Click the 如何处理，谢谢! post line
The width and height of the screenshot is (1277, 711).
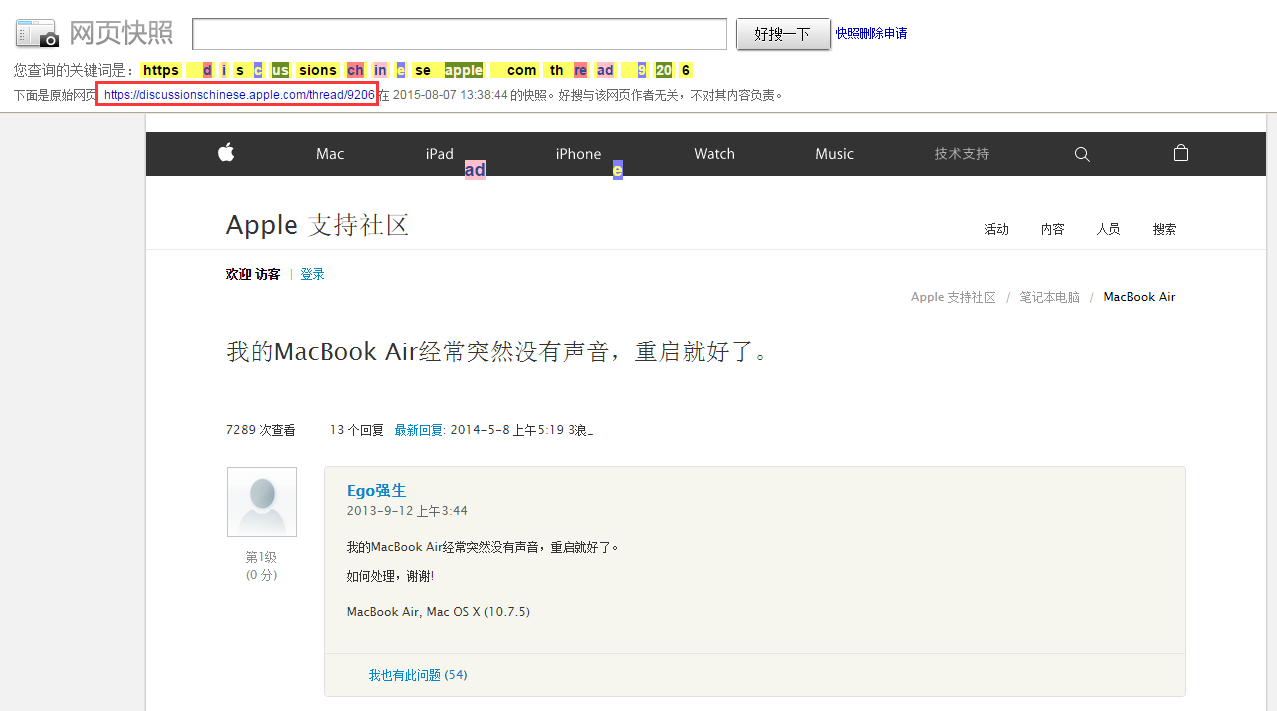pyautogui.click(x=390, y=576)
